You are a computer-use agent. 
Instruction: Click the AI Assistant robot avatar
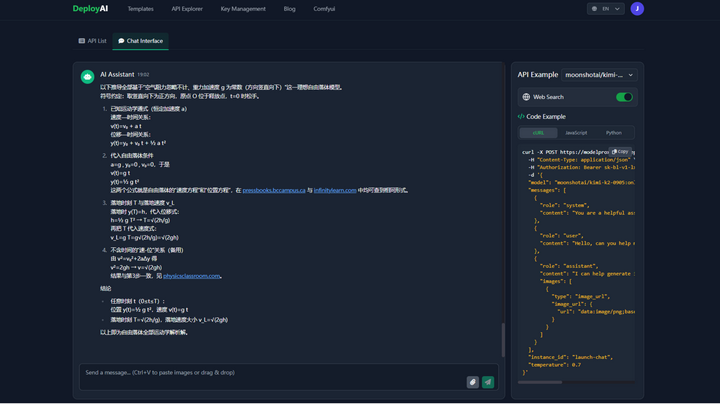point(87,77)
